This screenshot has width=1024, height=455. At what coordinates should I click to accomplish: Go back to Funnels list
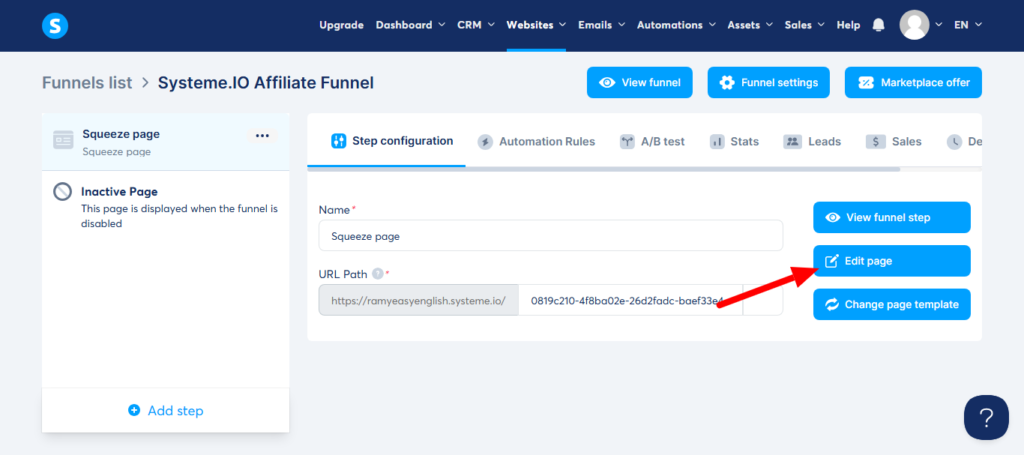point(87,83)
